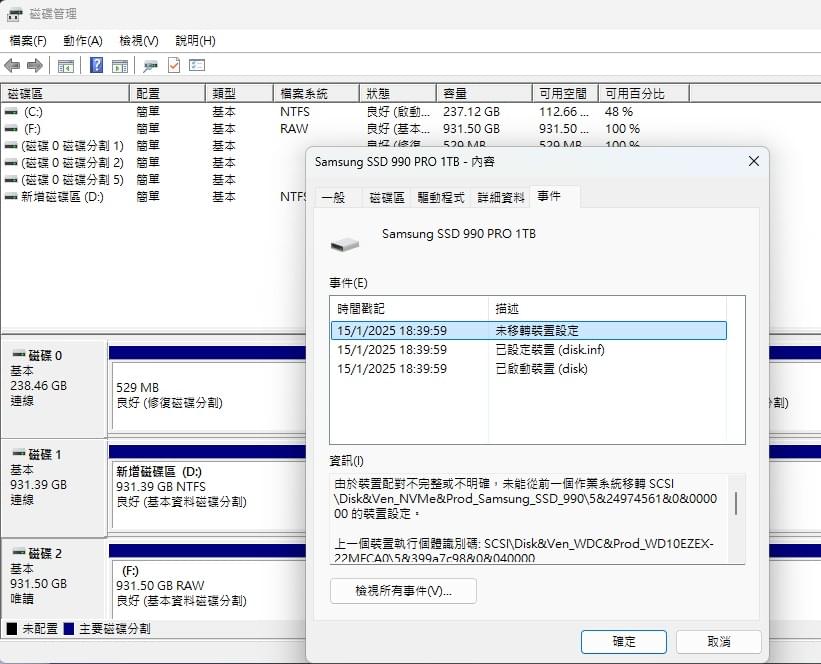The width and height of the screenshot is (821, 664).
Task: Click the Disk Management title bar icon
Action: coord(14,14)
